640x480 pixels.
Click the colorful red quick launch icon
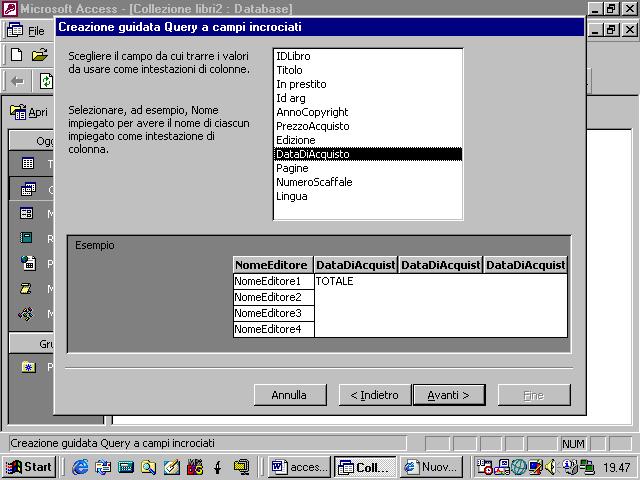195,467
